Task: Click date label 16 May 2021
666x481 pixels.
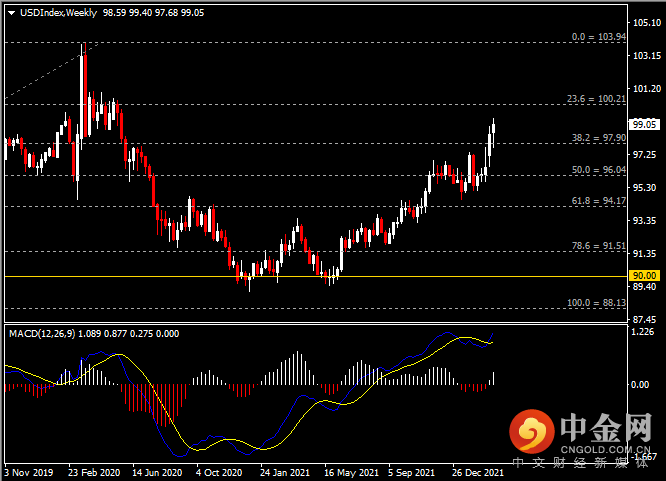Action: point(351,473)
